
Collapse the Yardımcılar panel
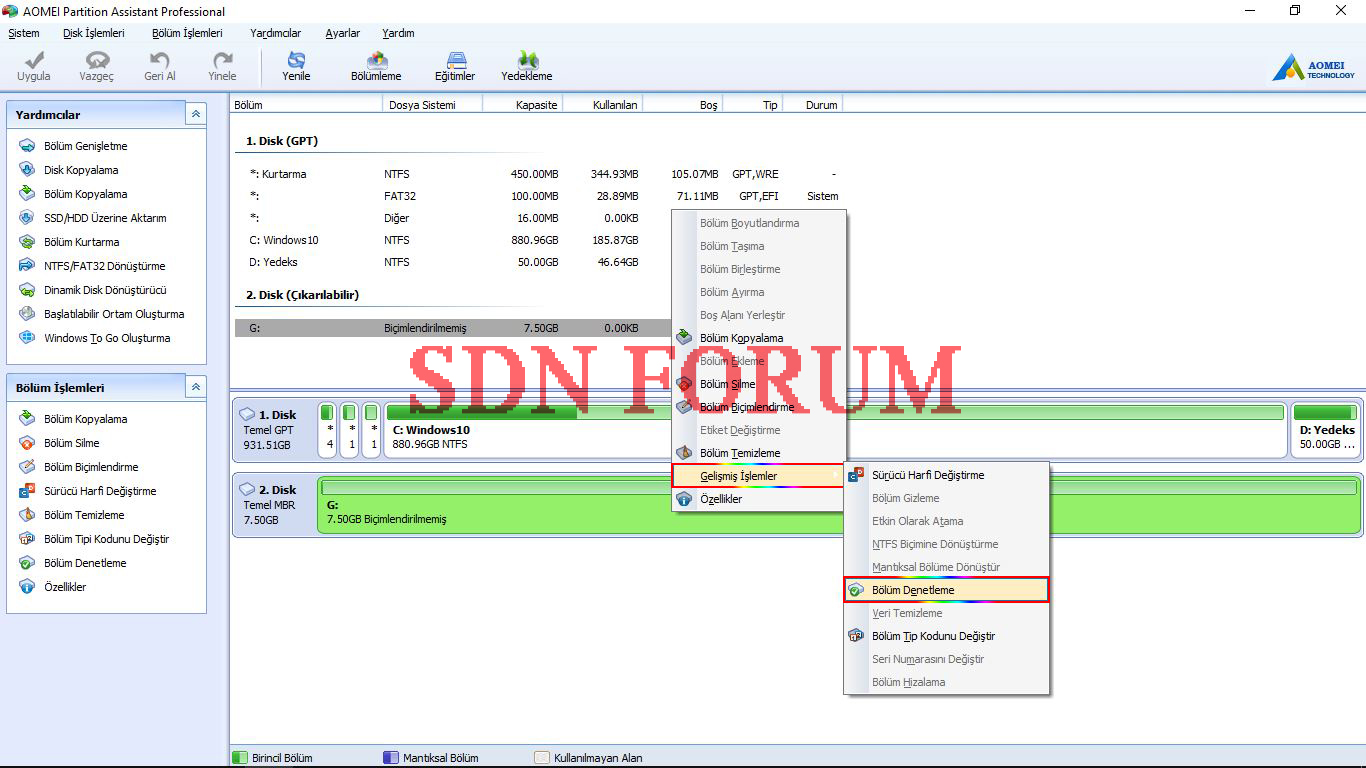196,114
